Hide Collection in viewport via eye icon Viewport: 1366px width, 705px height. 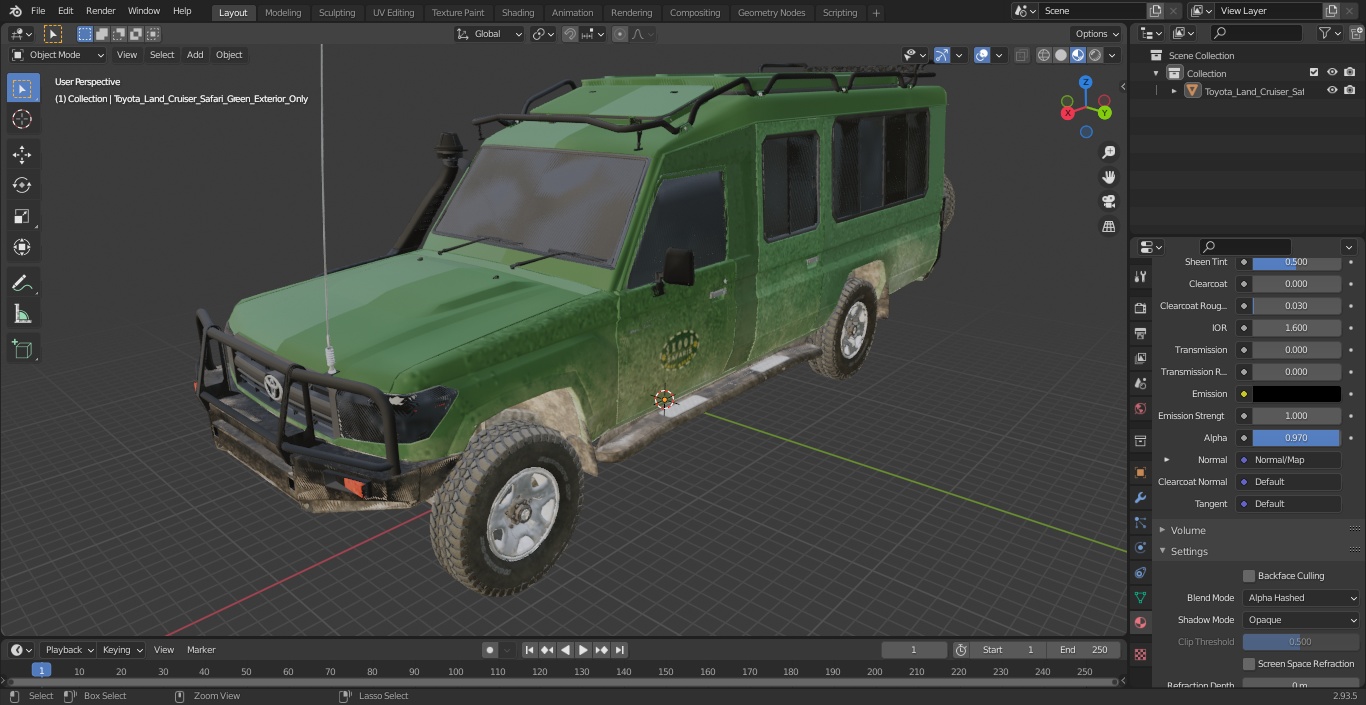1332,72
